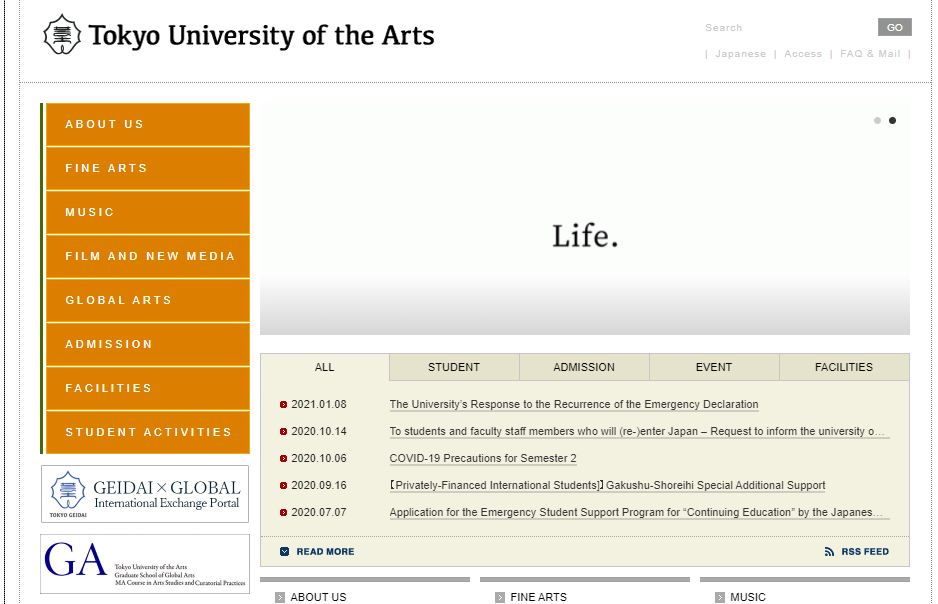
Task: Click red bullet for 2021.01.08 news
Action: (x=284, y=404)
